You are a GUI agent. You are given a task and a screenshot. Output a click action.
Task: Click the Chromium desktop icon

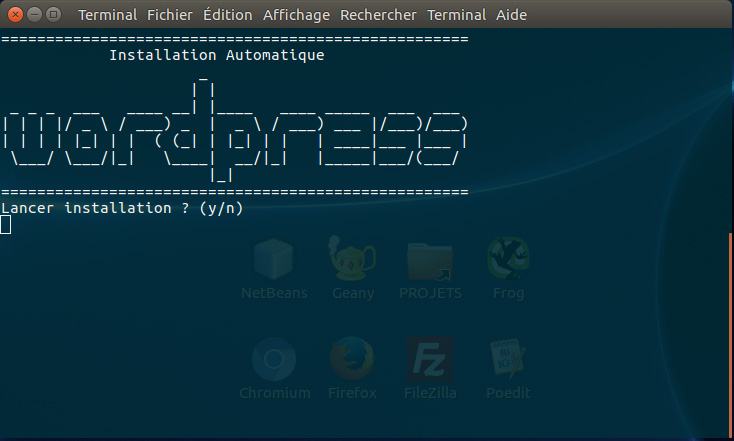274,359
